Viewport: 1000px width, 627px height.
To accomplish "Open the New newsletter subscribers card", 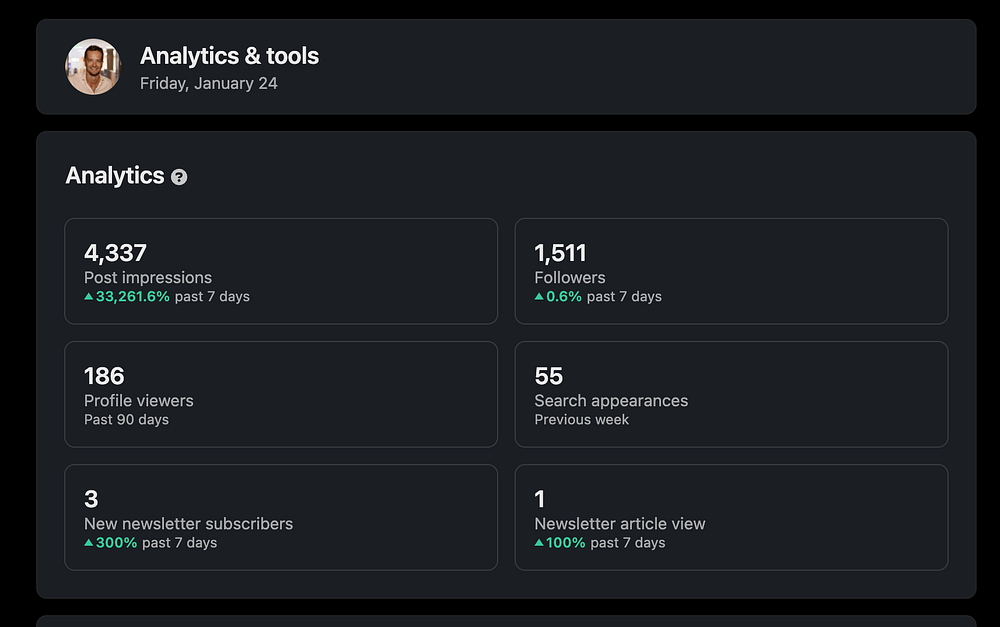I will coord(280,517).
